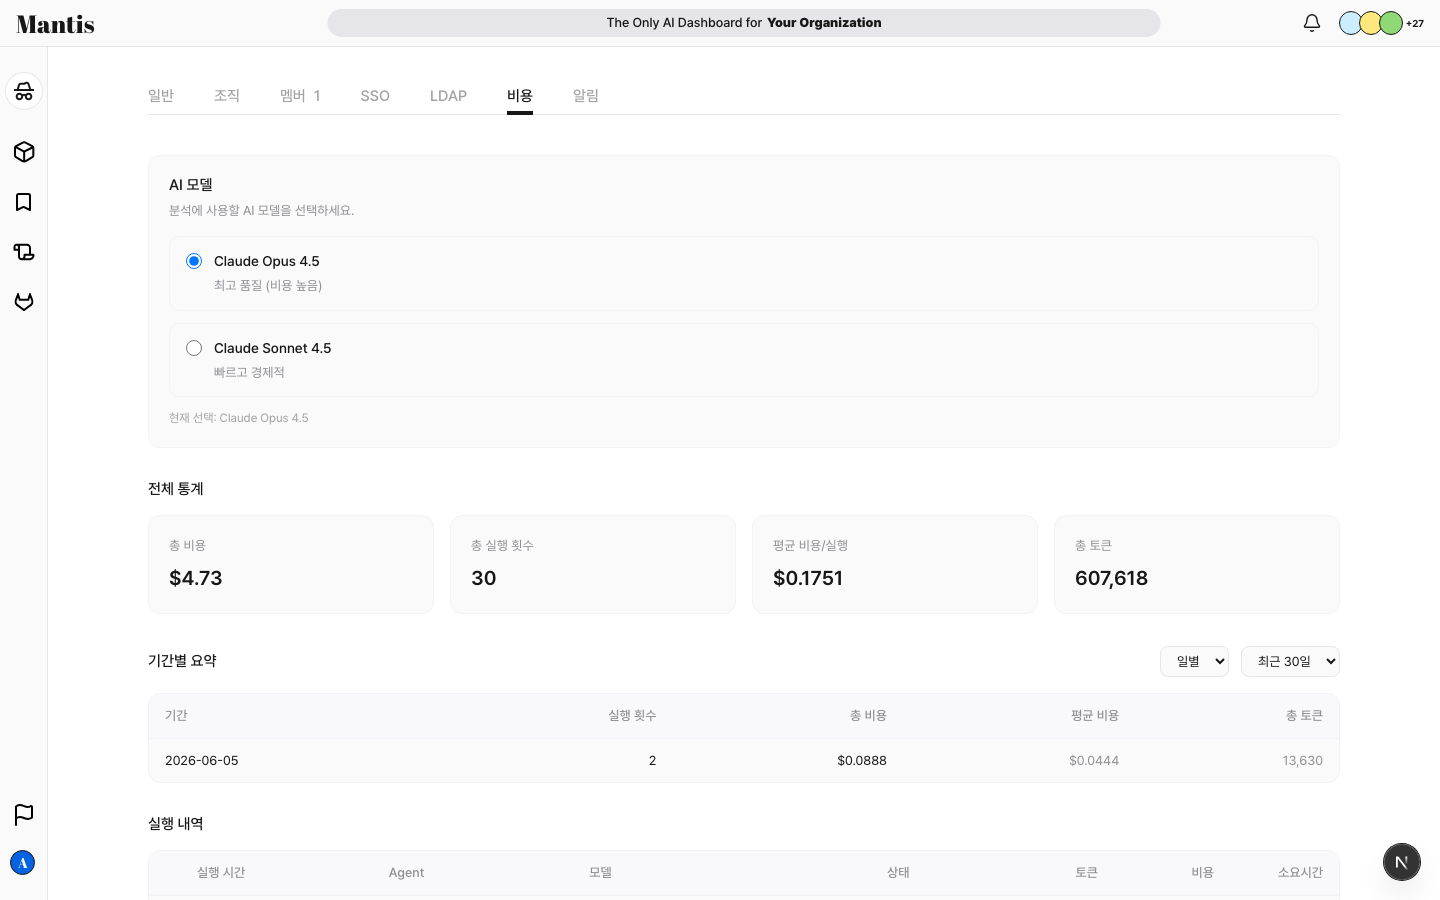The width and height of the screenshot is (1440, 900).
Task: Click the 평균 비용 column header
Action: (1095, 716)
